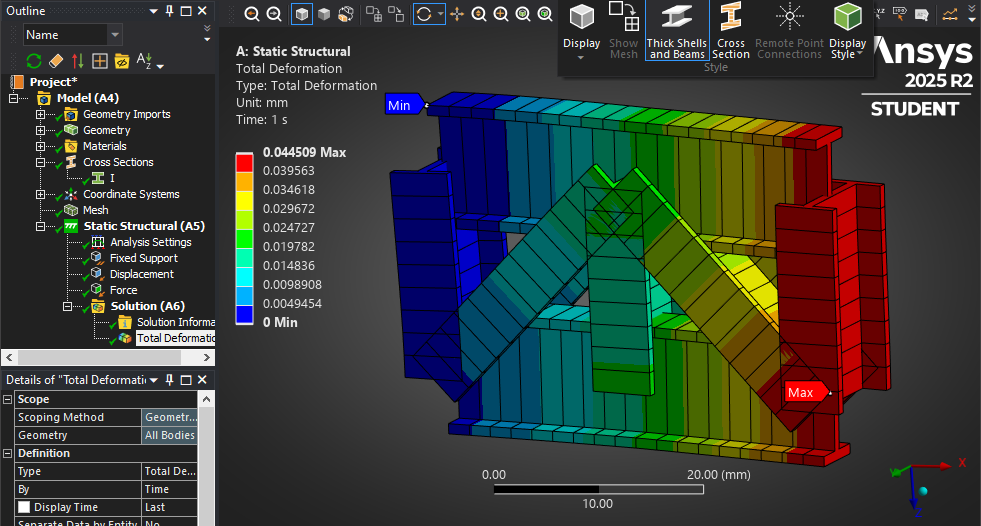Collapse the Scope section in Details

8,399
